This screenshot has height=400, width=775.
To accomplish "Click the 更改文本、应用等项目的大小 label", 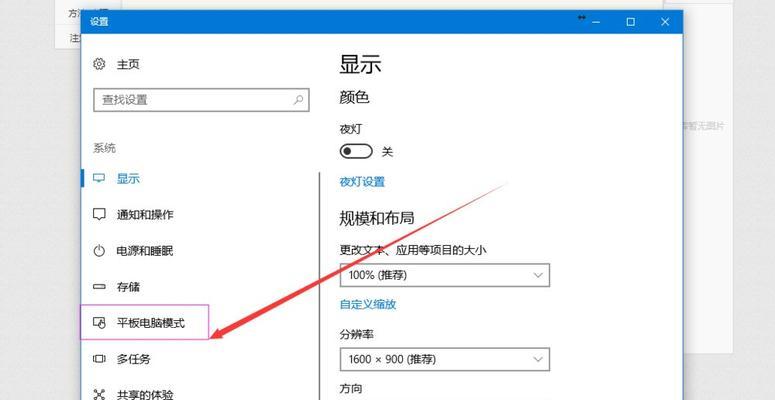I will pyautogui.click(x=413, y=250).
